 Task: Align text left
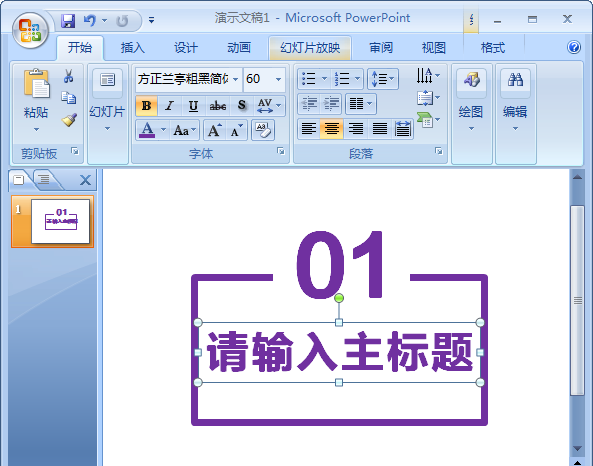[309, 129]
